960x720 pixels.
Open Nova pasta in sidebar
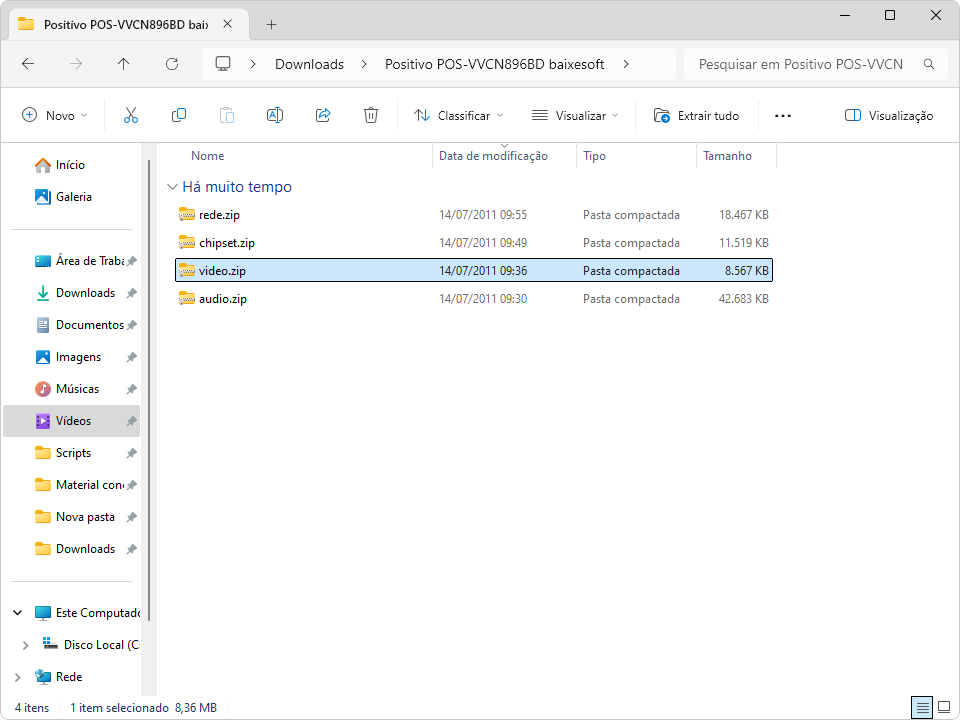(x=75, y=517)
